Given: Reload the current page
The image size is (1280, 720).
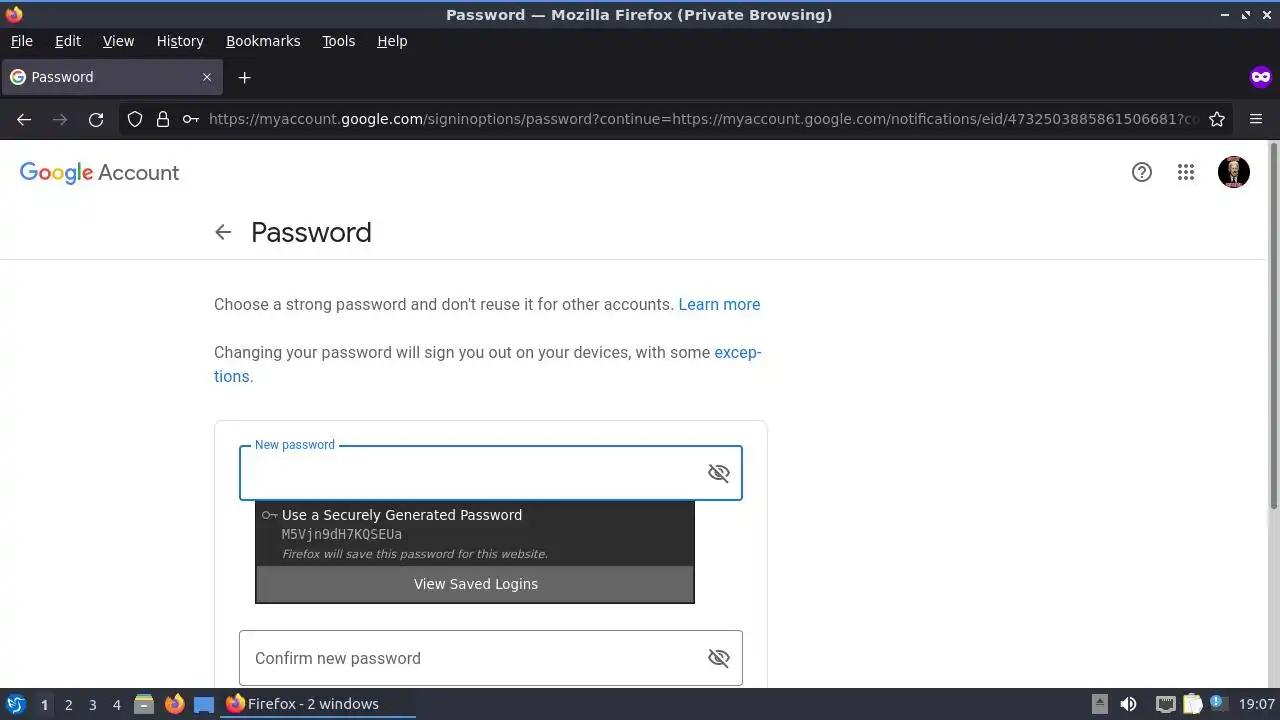Looking at the screenshot, I should tap(96, 119).
